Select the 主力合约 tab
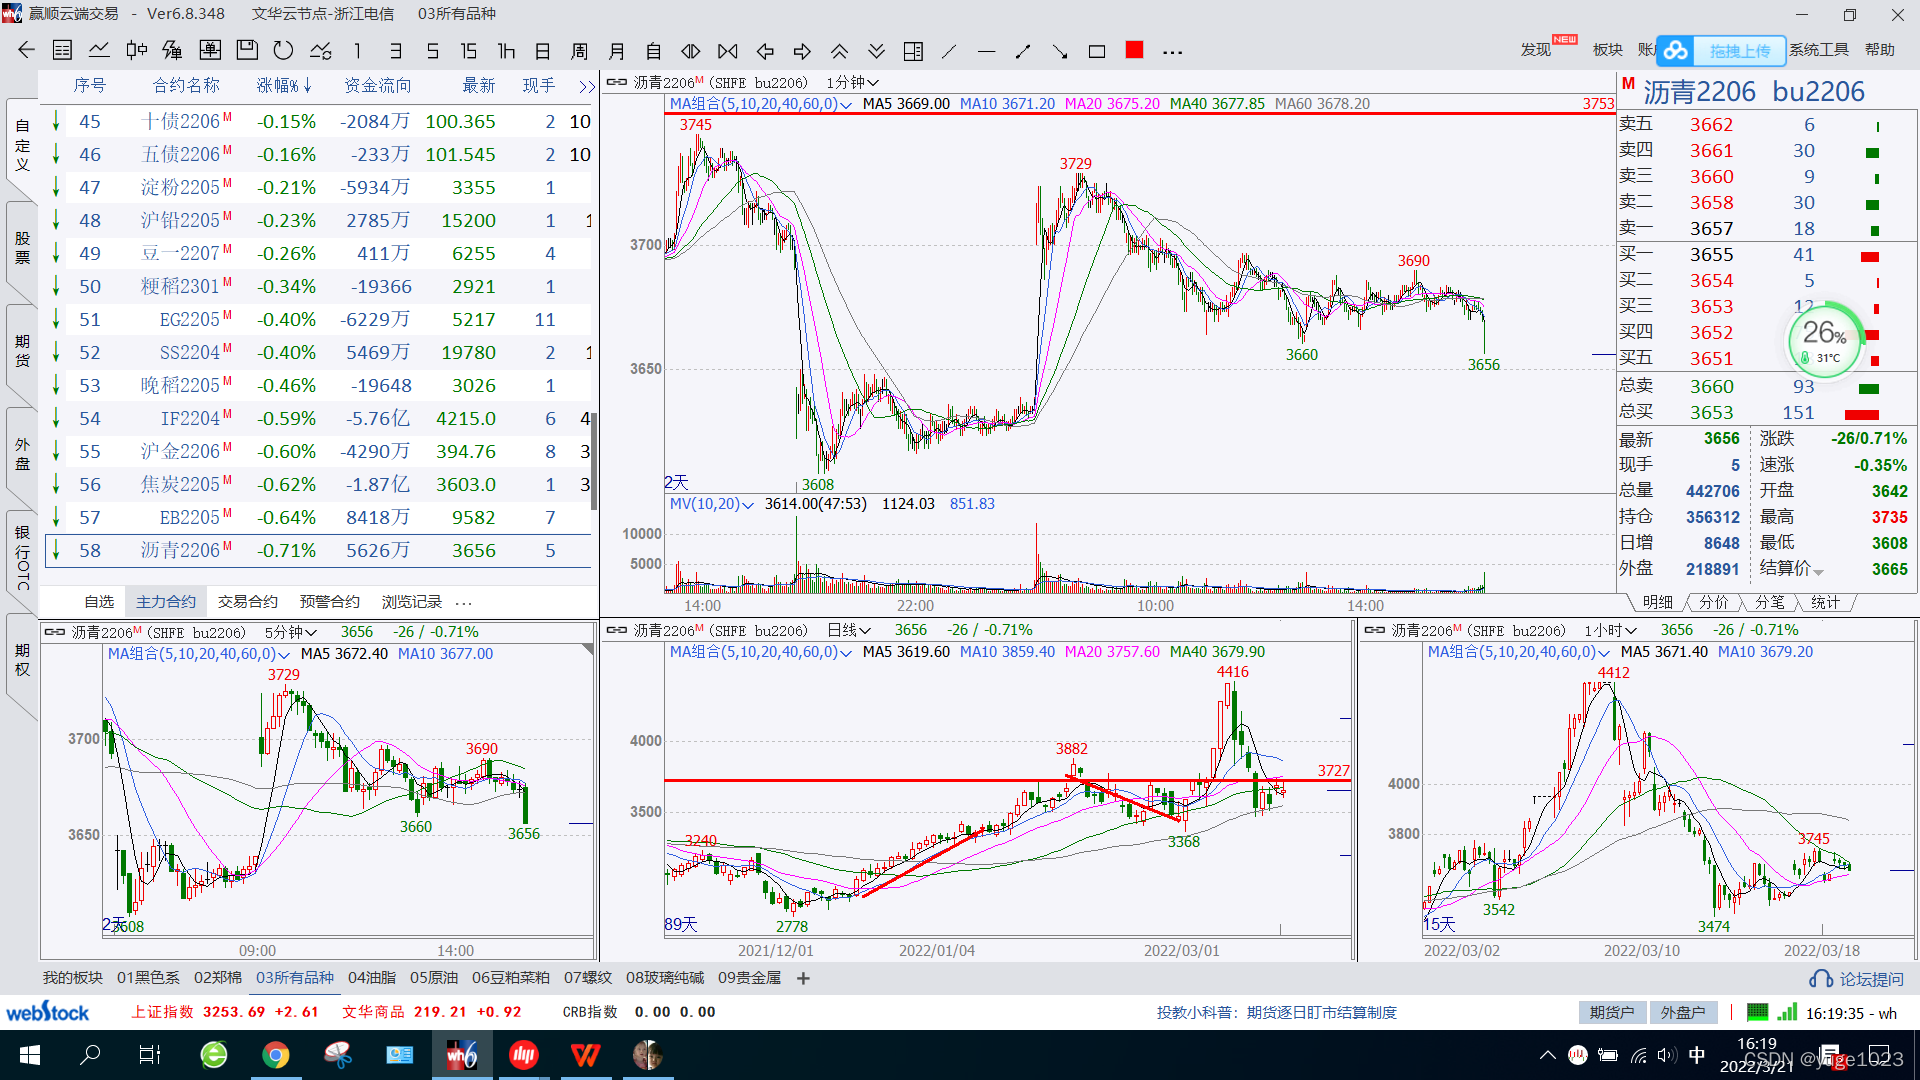The width and height of the screenshot is (1920, 1080). click(166, 602)
